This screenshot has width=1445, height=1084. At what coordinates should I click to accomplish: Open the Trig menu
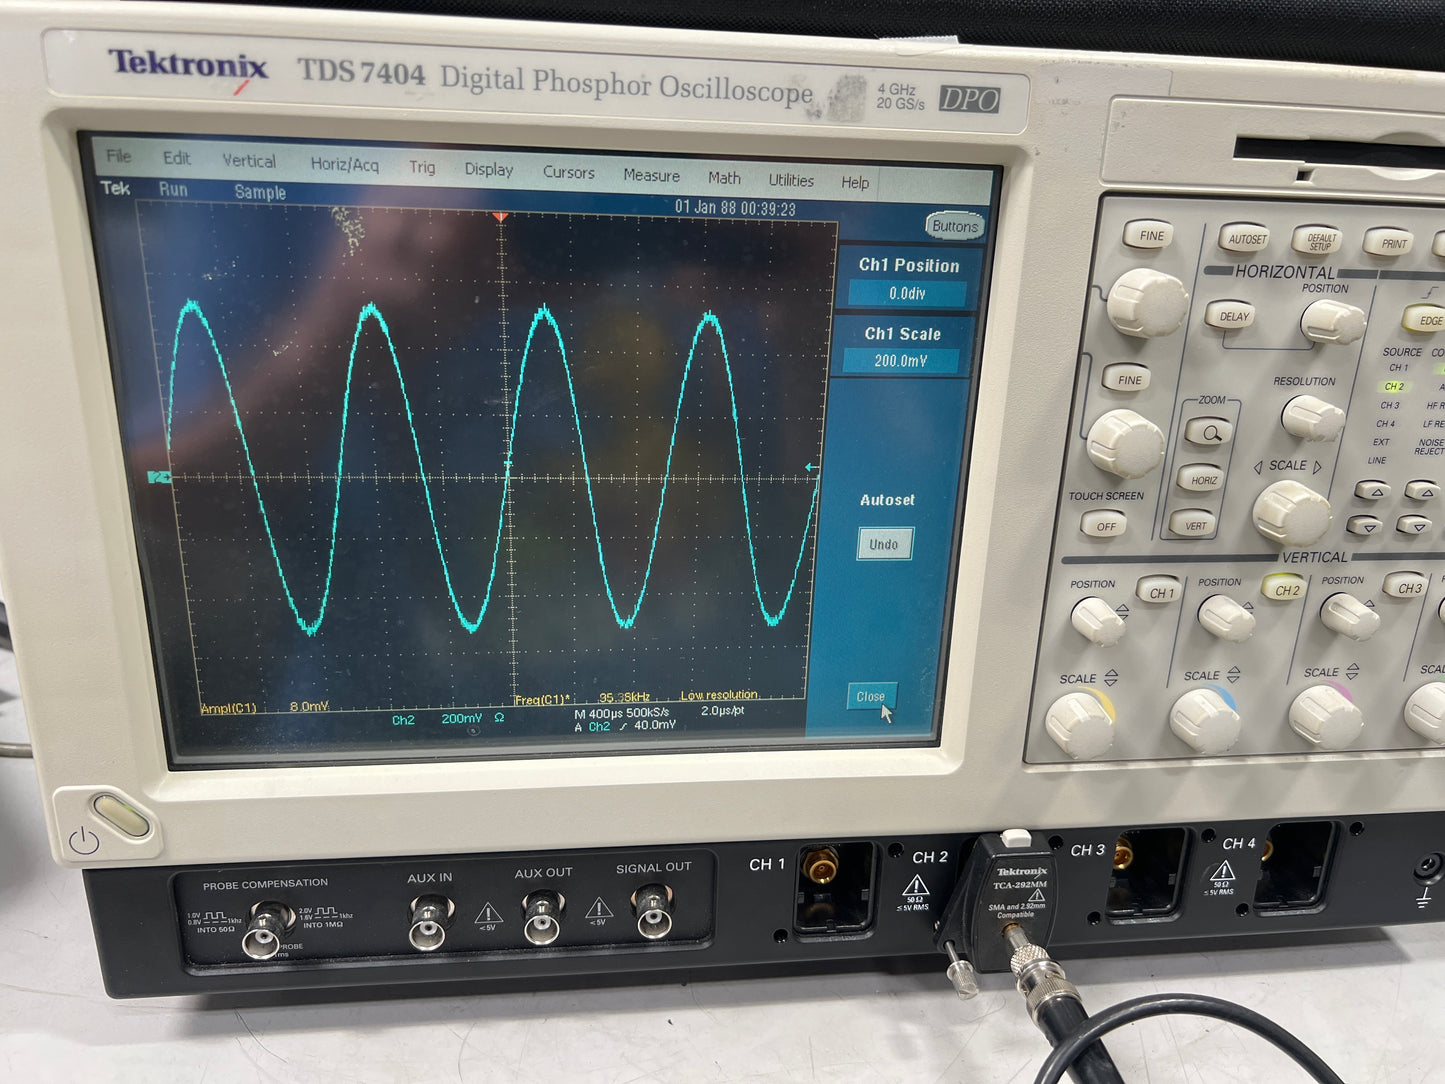point(421,168)
